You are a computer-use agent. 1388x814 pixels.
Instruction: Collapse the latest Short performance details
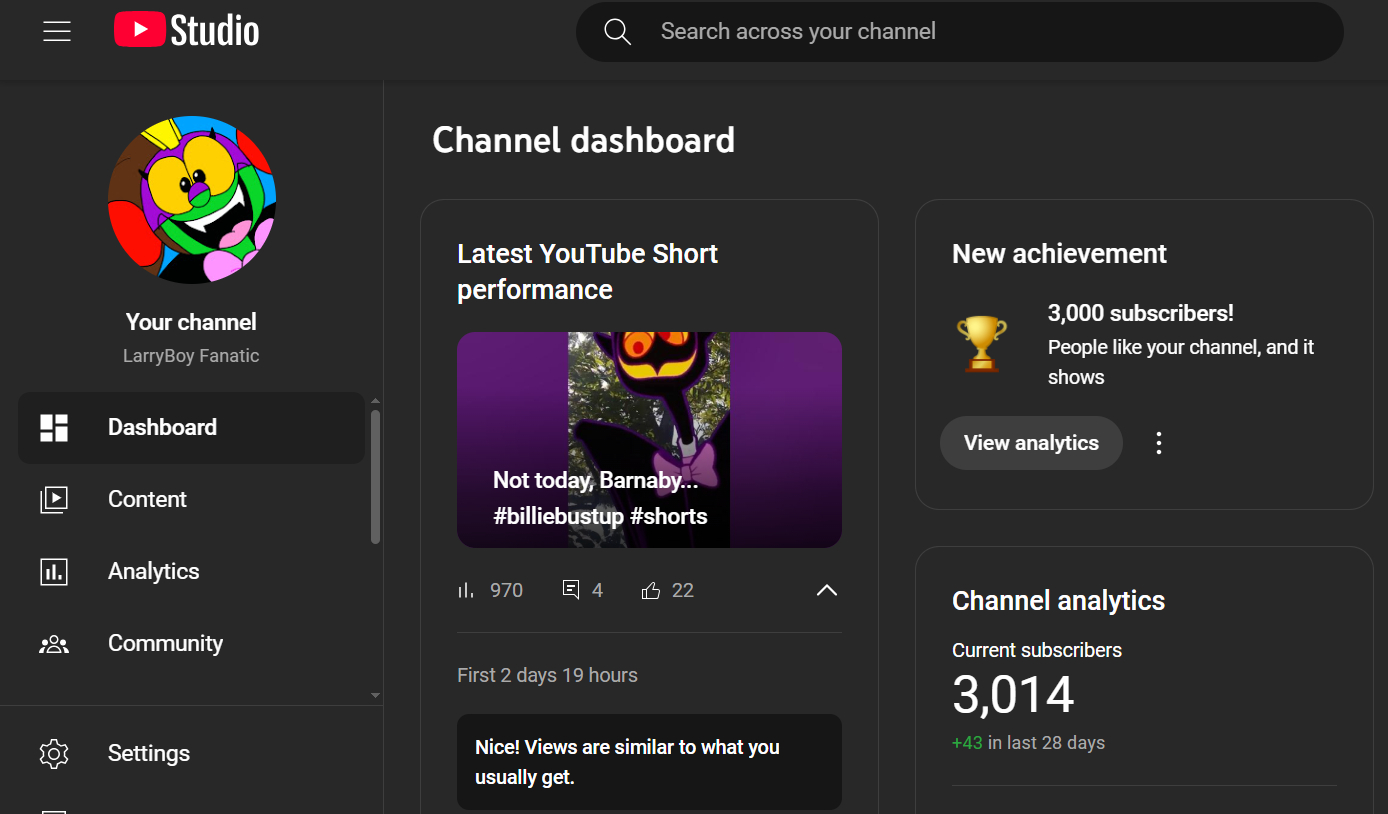tap(826, 590)
